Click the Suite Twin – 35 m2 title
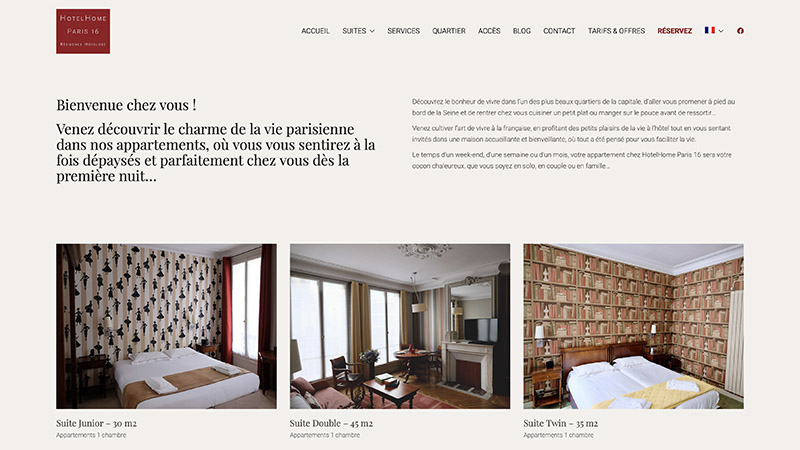 [561, 423]
